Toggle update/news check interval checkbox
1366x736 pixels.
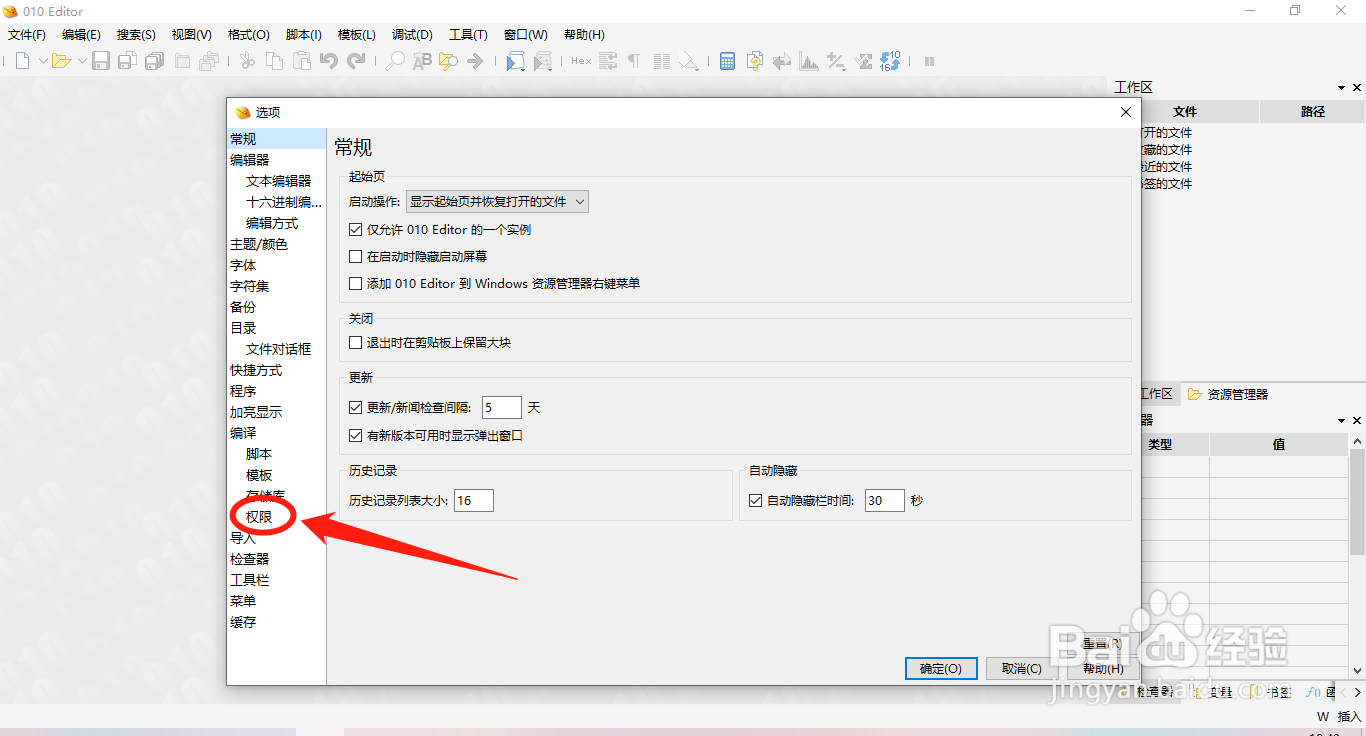355,408
